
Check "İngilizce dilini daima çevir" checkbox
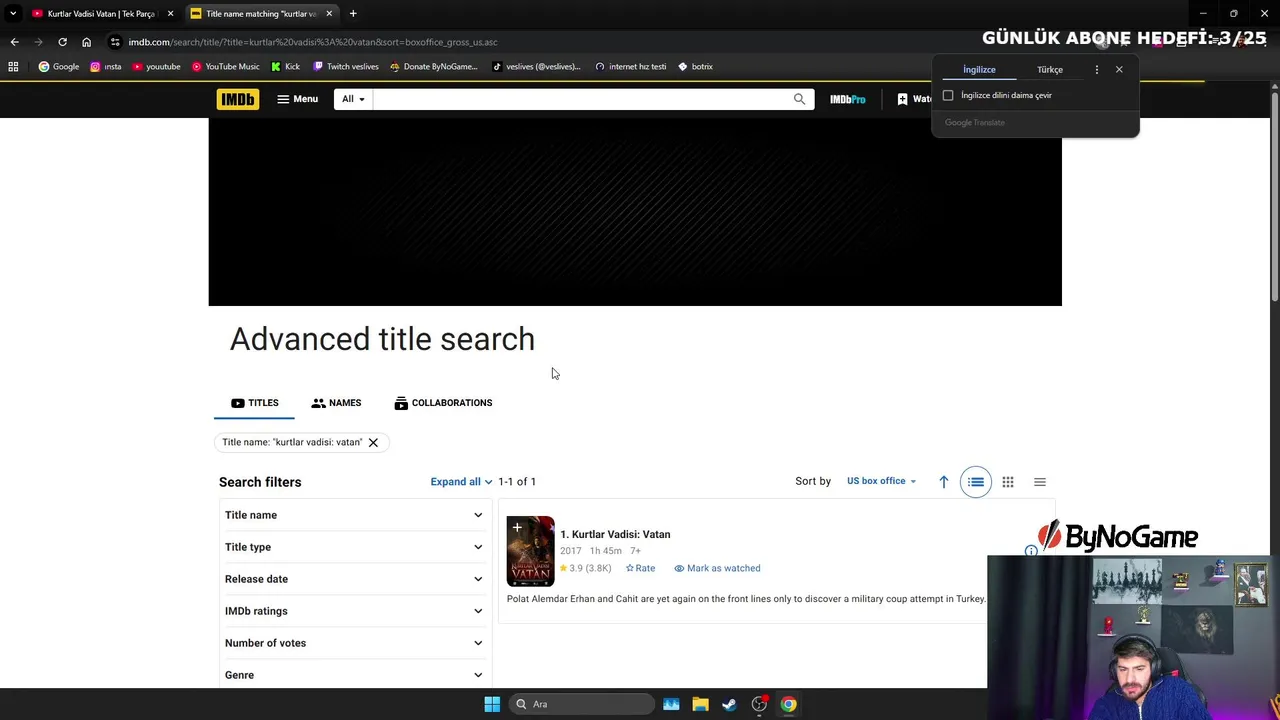(948, 95)
